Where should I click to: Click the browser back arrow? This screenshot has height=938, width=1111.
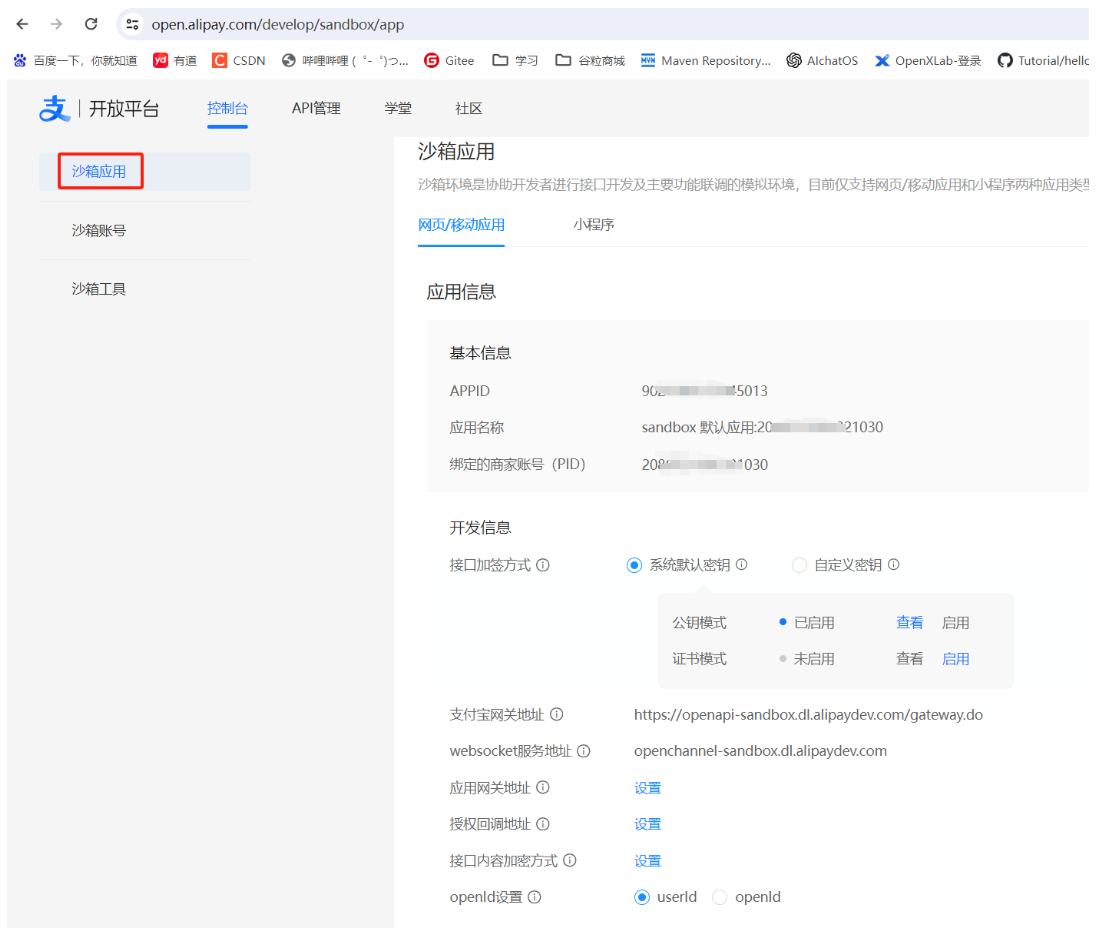click(23, 24)
